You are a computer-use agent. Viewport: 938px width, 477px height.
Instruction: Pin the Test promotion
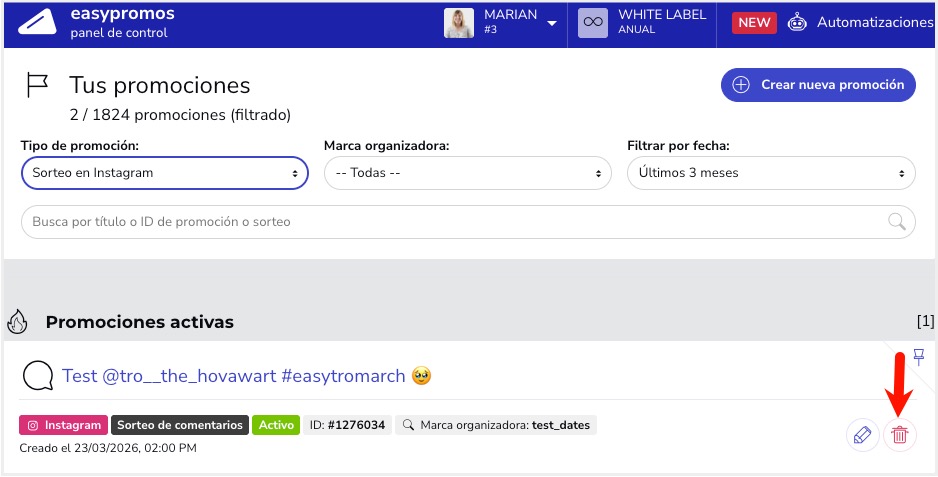coord(919,357)
